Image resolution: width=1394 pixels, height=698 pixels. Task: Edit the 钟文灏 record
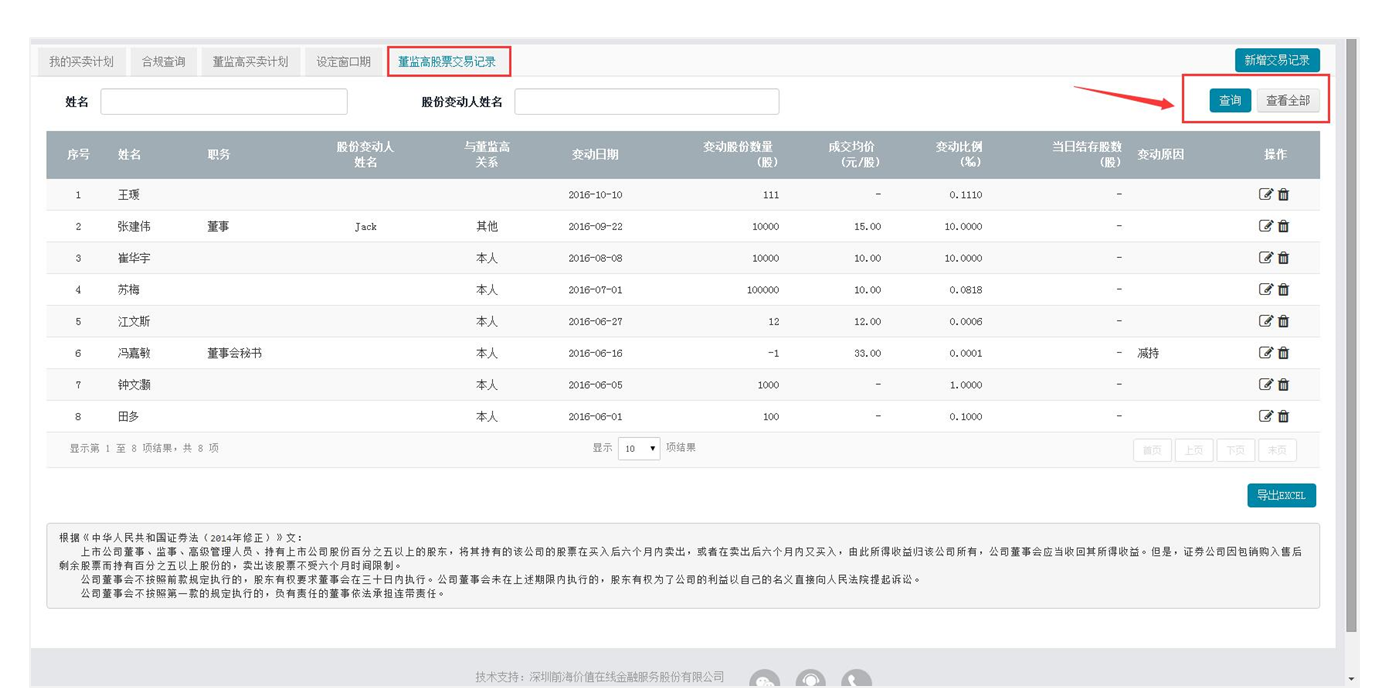1265,384
